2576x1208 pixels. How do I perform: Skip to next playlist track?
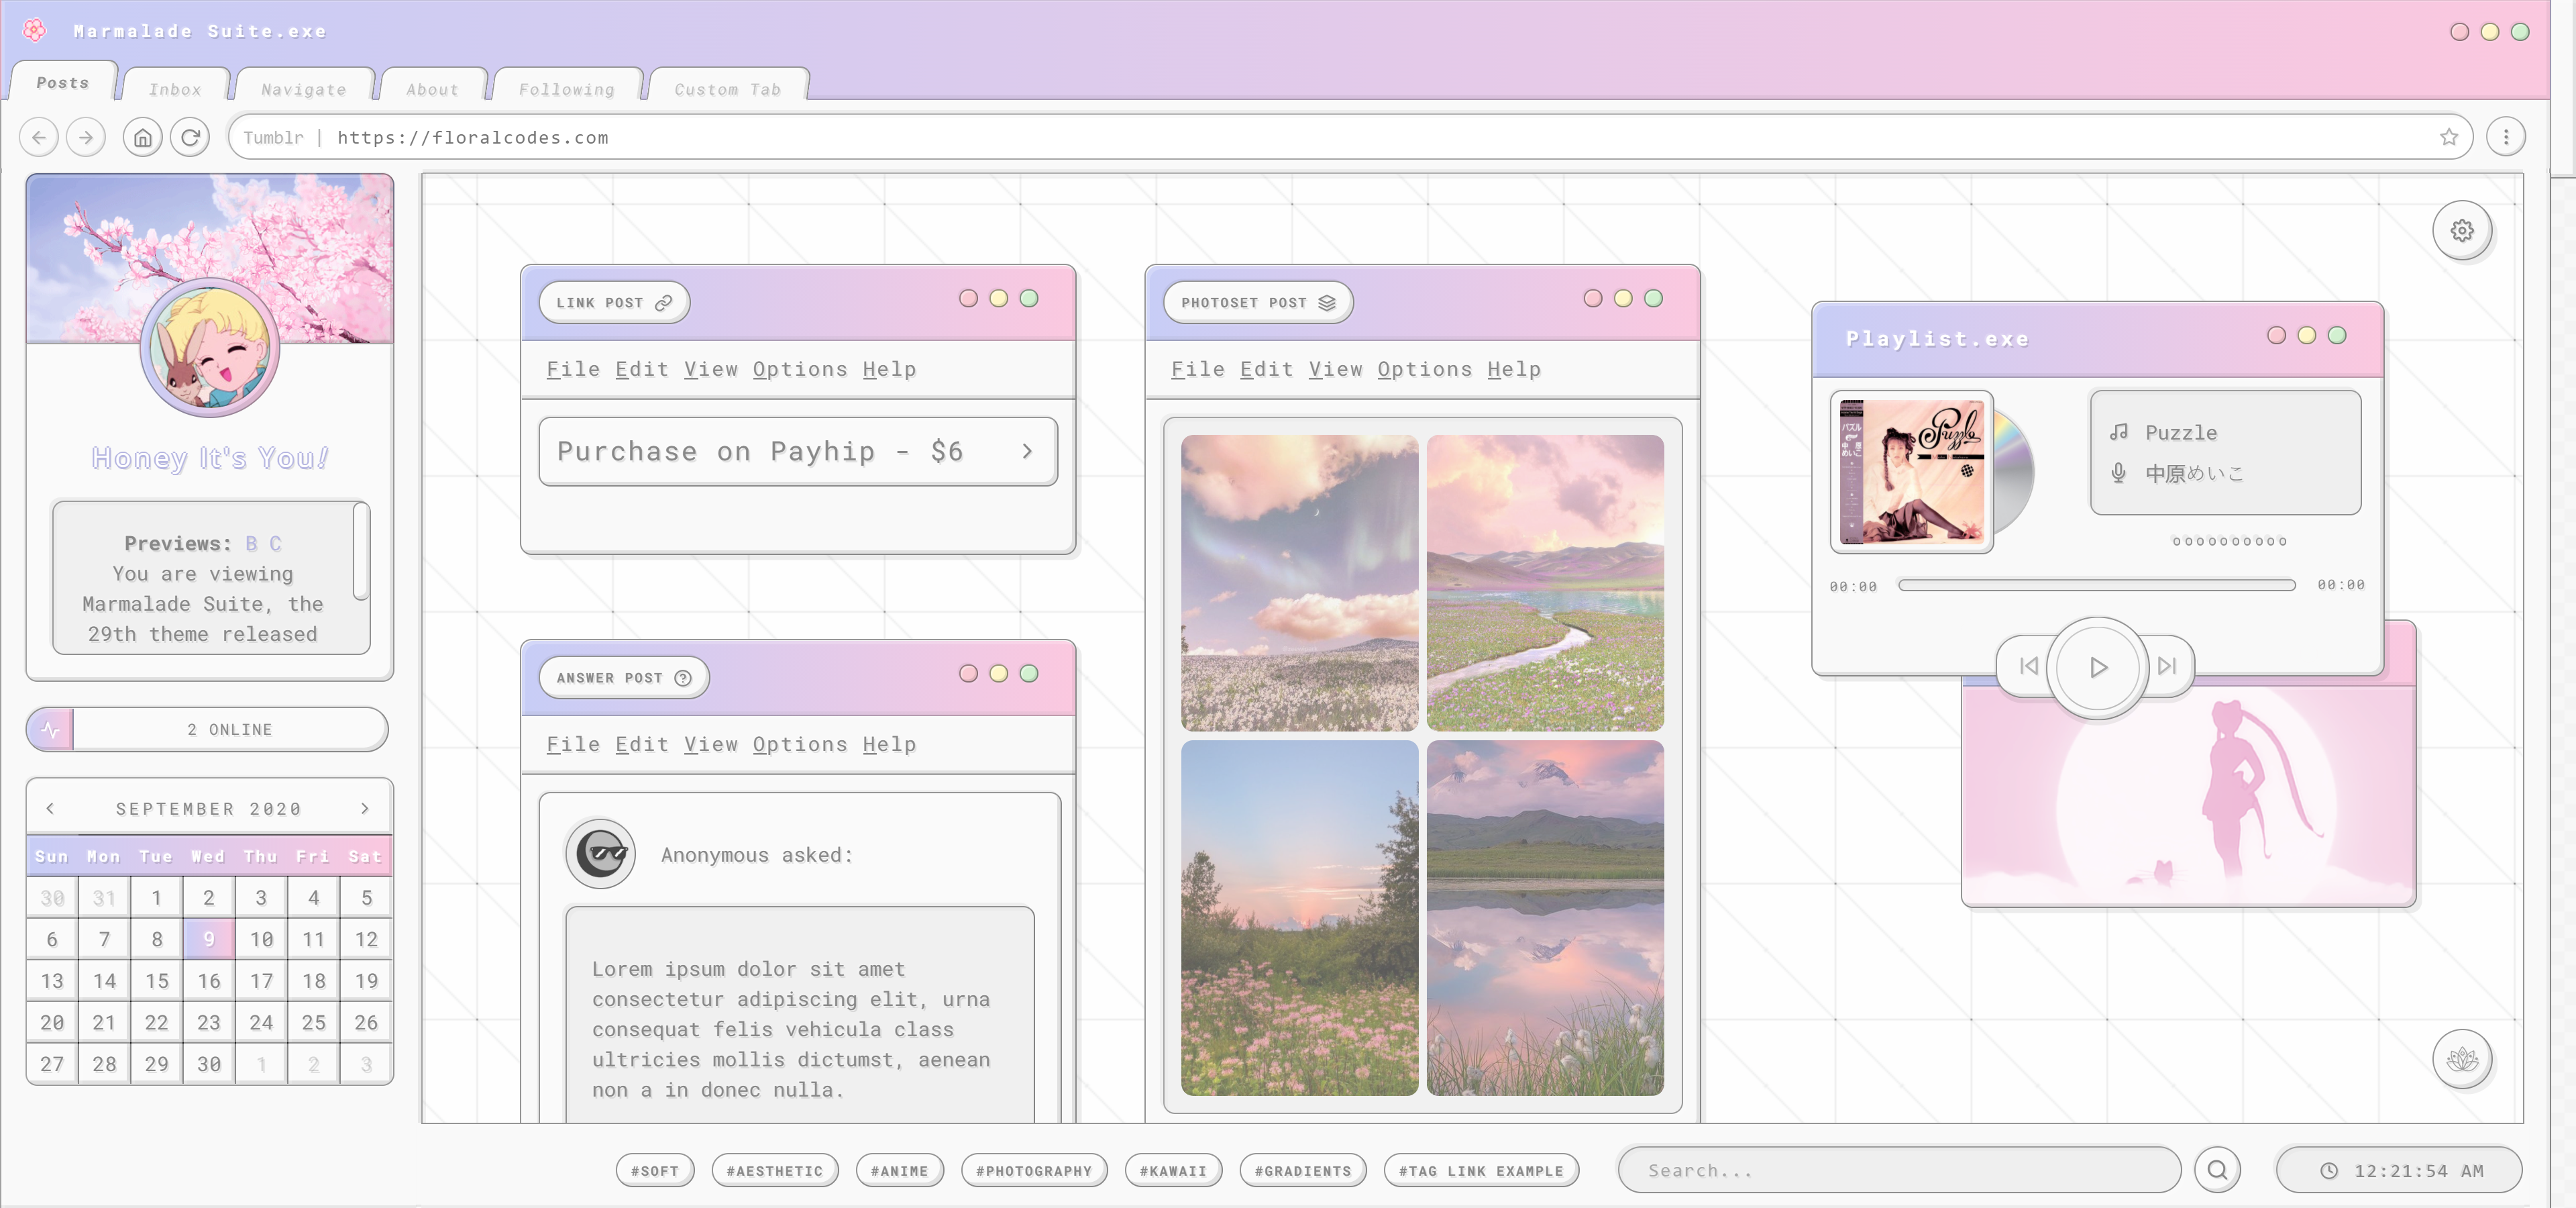[2166, 666]
